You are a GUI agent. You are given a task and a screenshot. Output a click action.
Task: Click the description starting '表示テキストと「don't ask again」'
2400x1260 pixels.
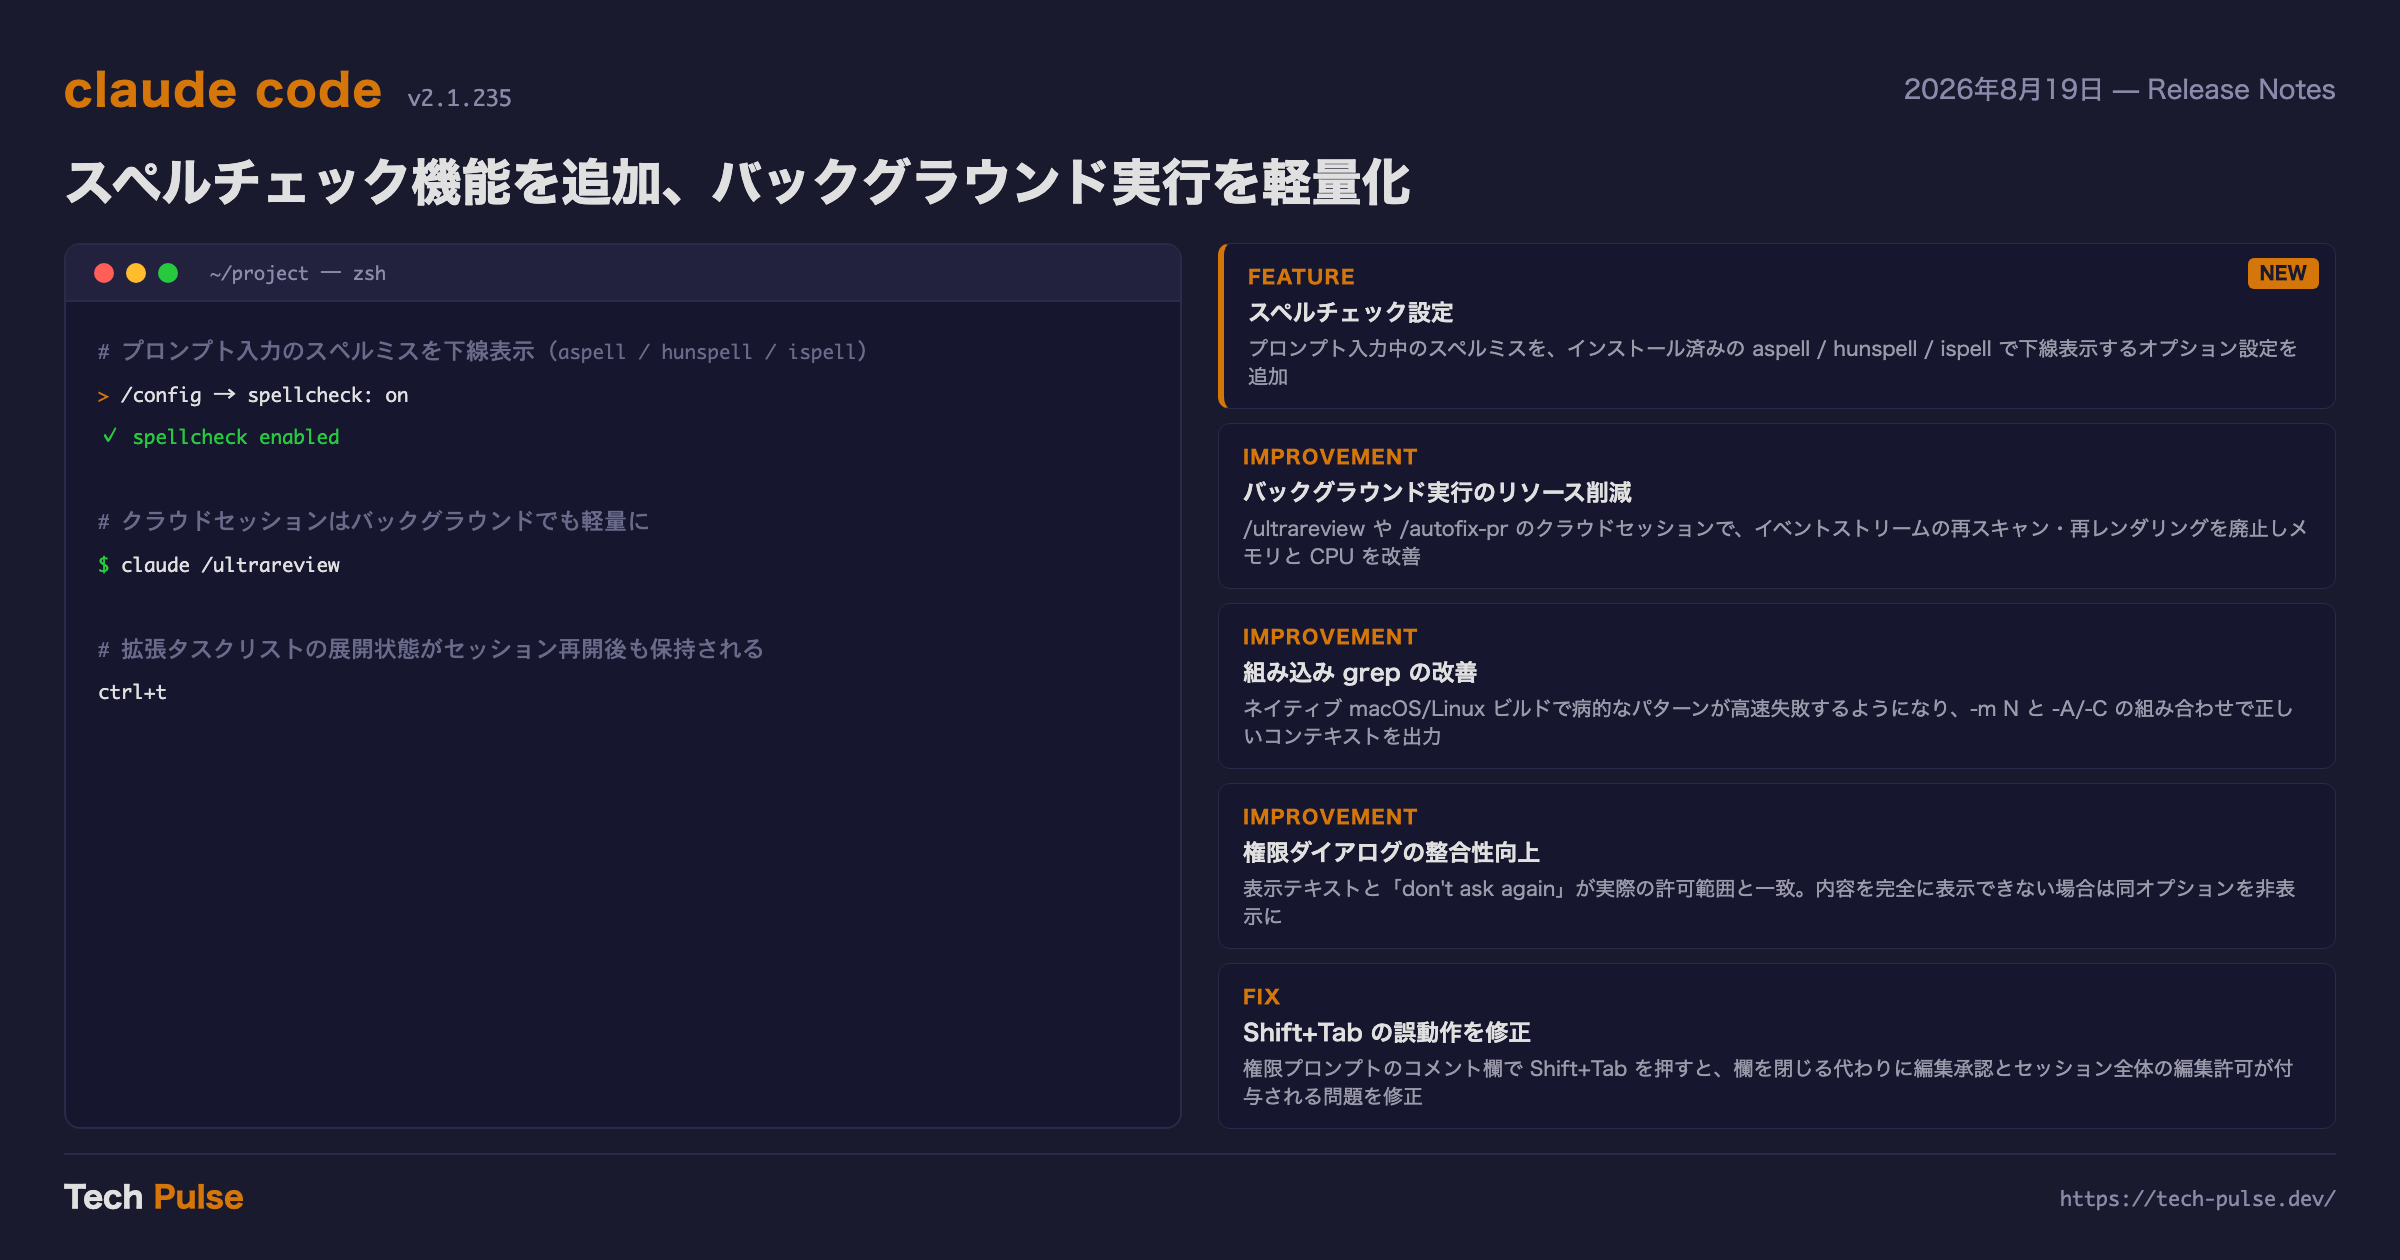(x=1769, y=902)
